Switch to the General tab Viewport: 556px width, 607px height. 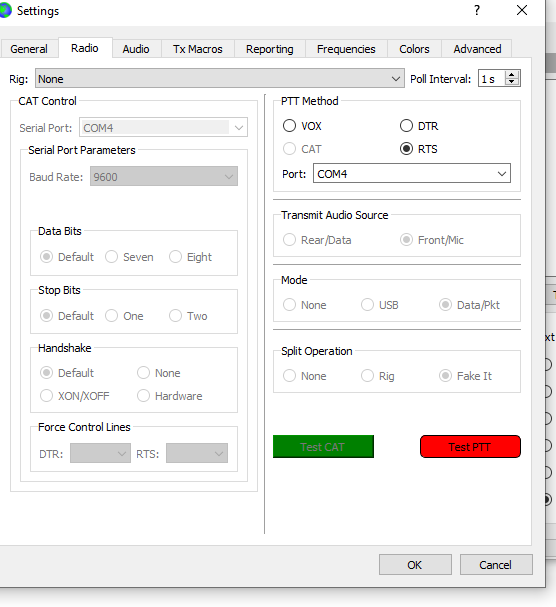(x=29, y=49)
